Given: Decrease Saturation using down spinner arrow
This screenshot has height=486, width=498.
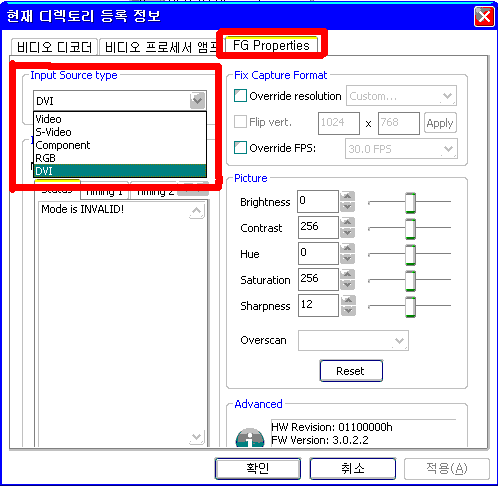Looking at the screenshot, I should tap(348, 285).
